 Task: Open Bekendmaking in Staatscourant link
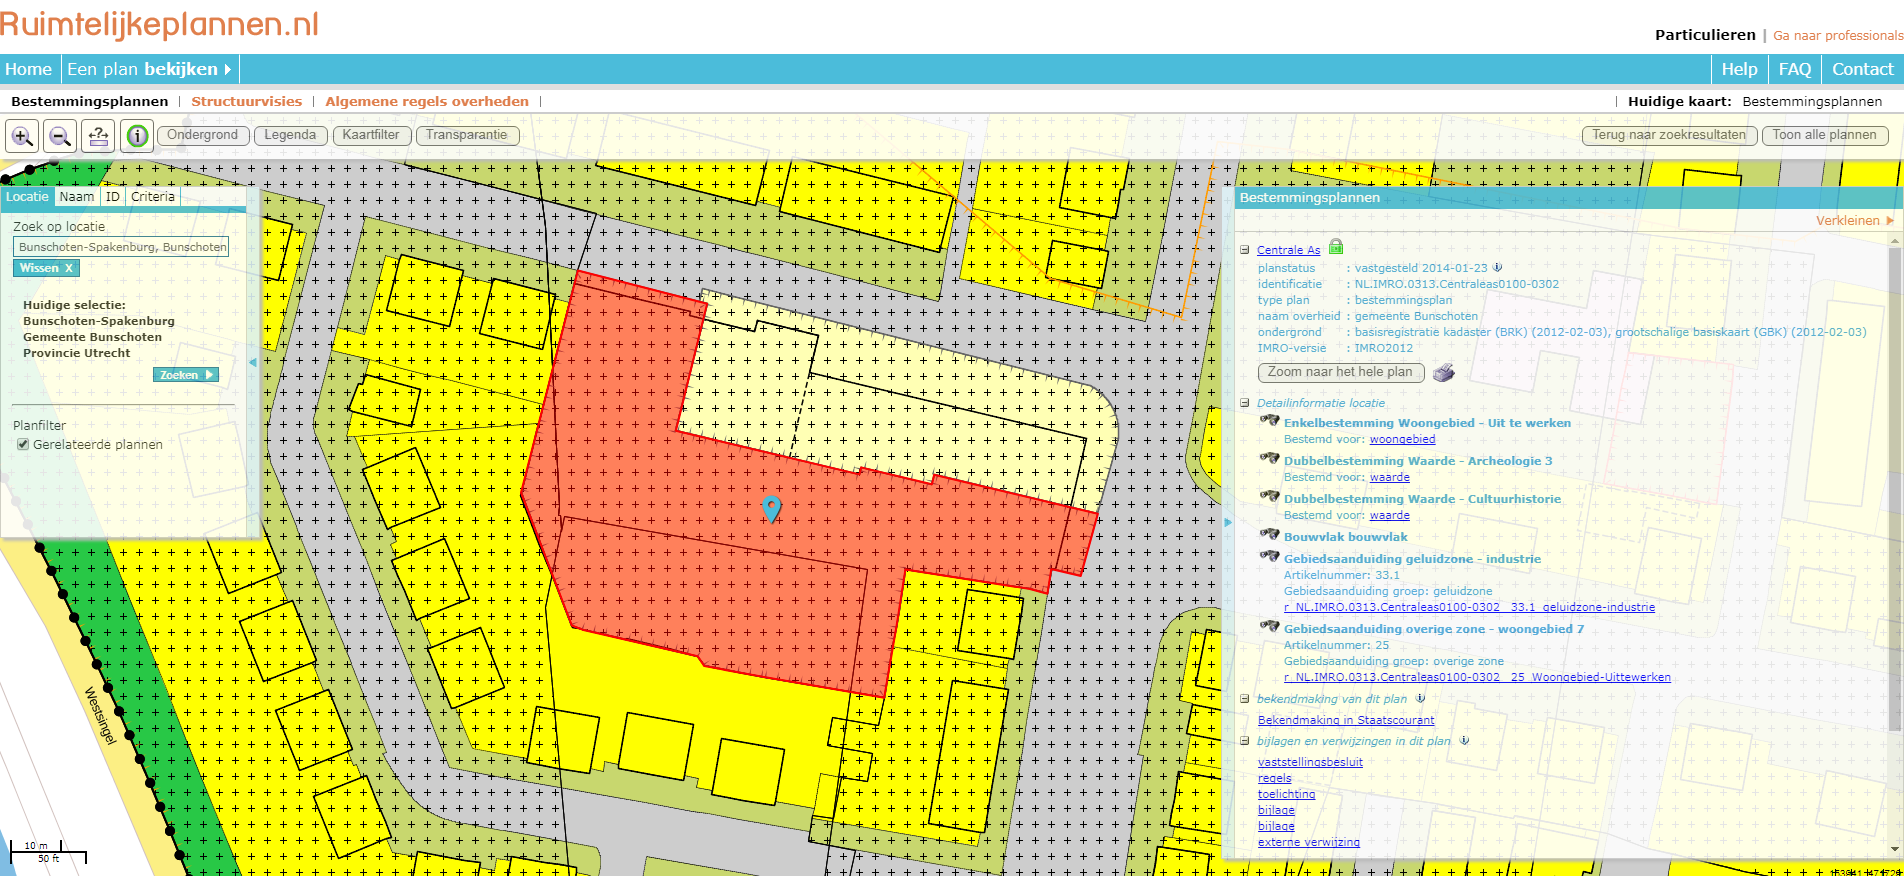tap(1345, 720)
